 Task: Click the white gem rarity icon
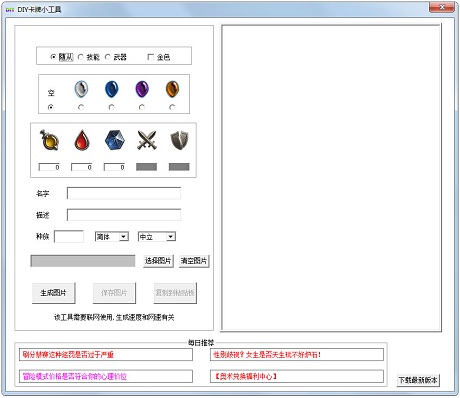(81, 89)
